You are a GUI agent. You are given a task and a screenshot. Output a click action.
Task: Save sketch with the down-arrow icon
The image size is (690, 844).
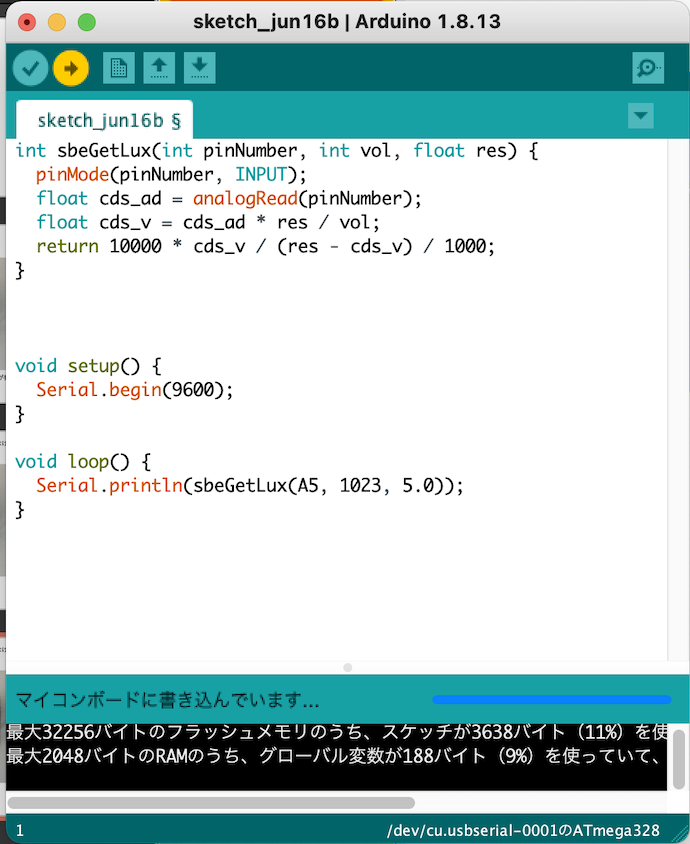200,68
